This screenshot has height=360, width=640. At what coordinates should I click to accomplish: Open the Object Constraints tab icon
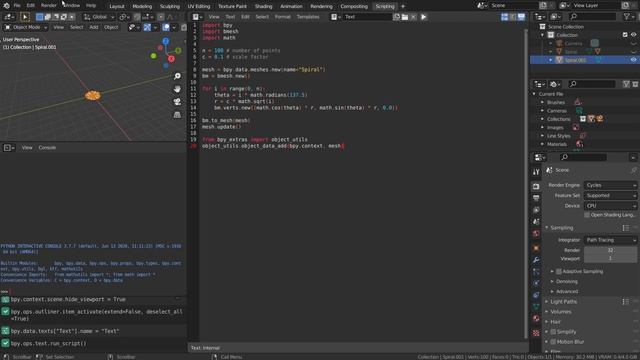[x=536, y=295]
